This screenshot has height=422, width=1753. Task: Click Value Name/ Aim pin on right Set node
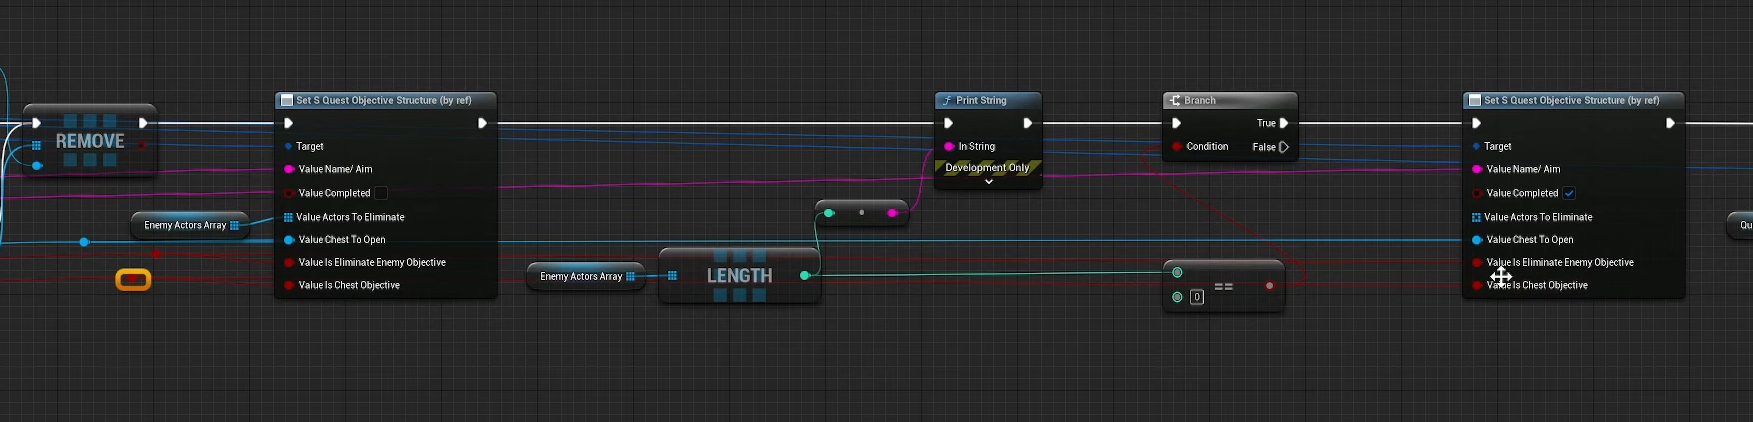pos(1477,169)
